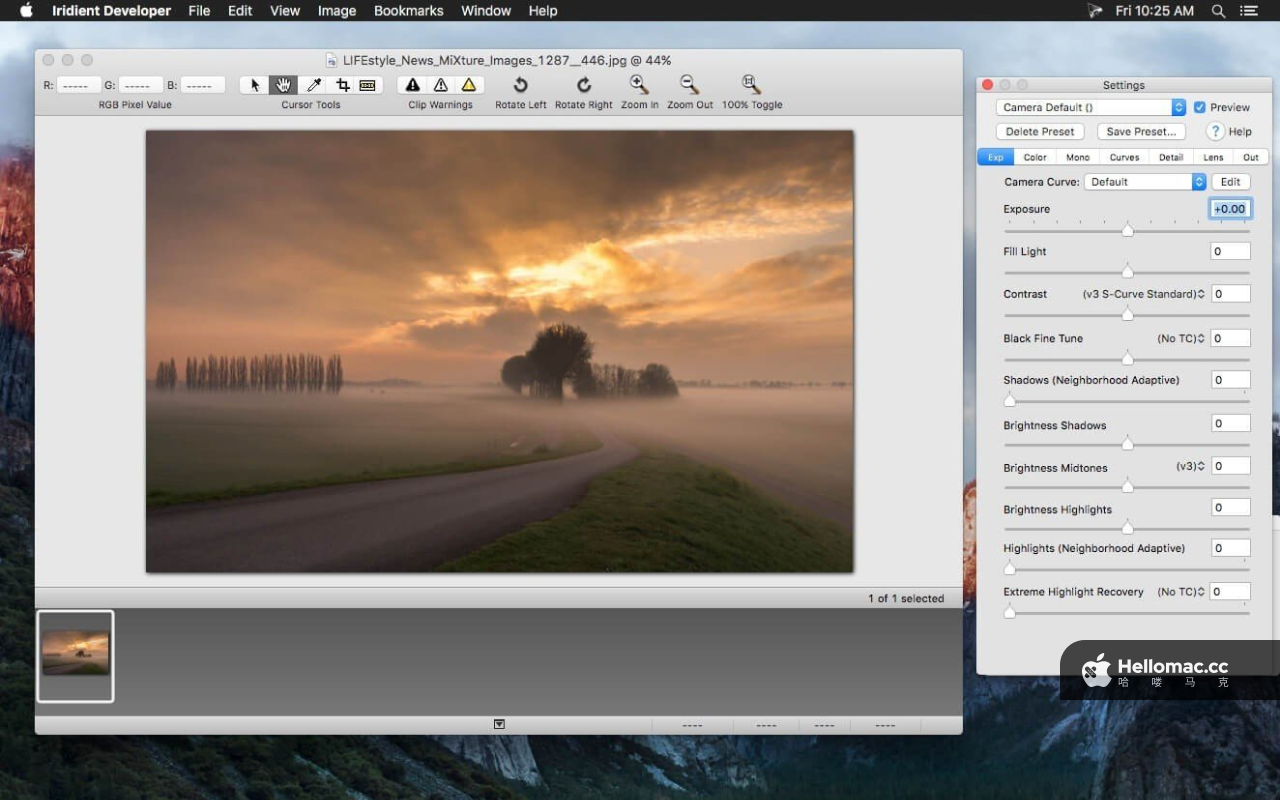Click the Zoom In magnifier
1280x800 pixels.
click(x=639, y=84)
